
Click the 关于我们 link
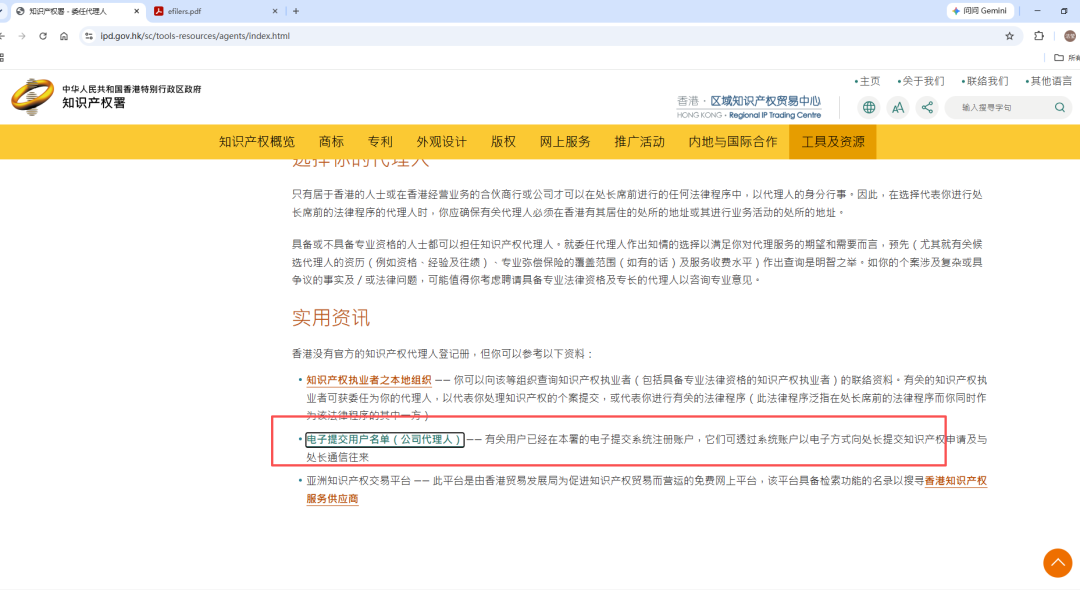(922, 81)
